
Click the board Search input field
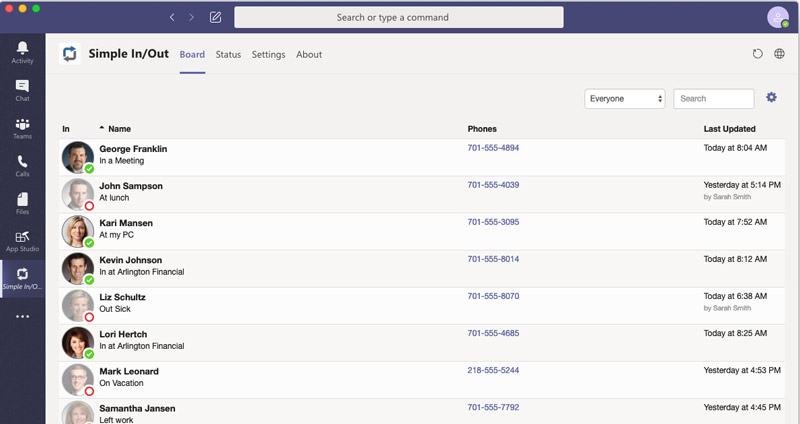pyautogui.click(x=713, y=99)
